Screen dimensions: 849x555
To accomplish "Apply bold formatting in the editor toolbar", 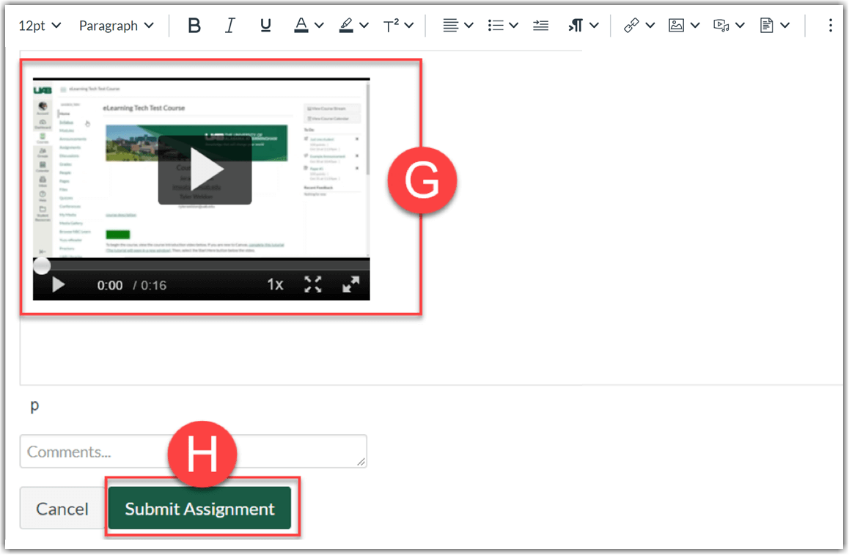I will [194, 26].
